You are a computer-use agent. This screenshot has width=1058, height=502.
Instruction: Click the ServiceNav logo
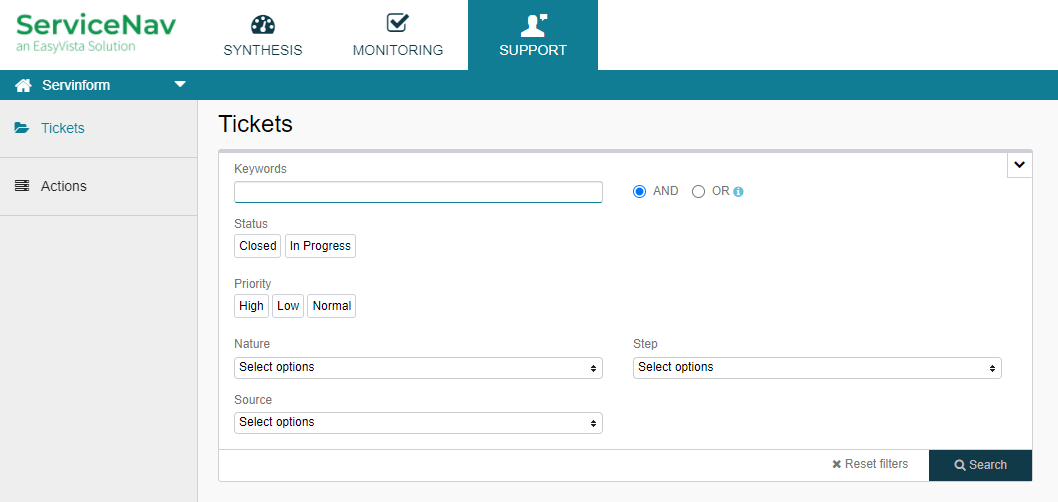(x=96, y=32)
